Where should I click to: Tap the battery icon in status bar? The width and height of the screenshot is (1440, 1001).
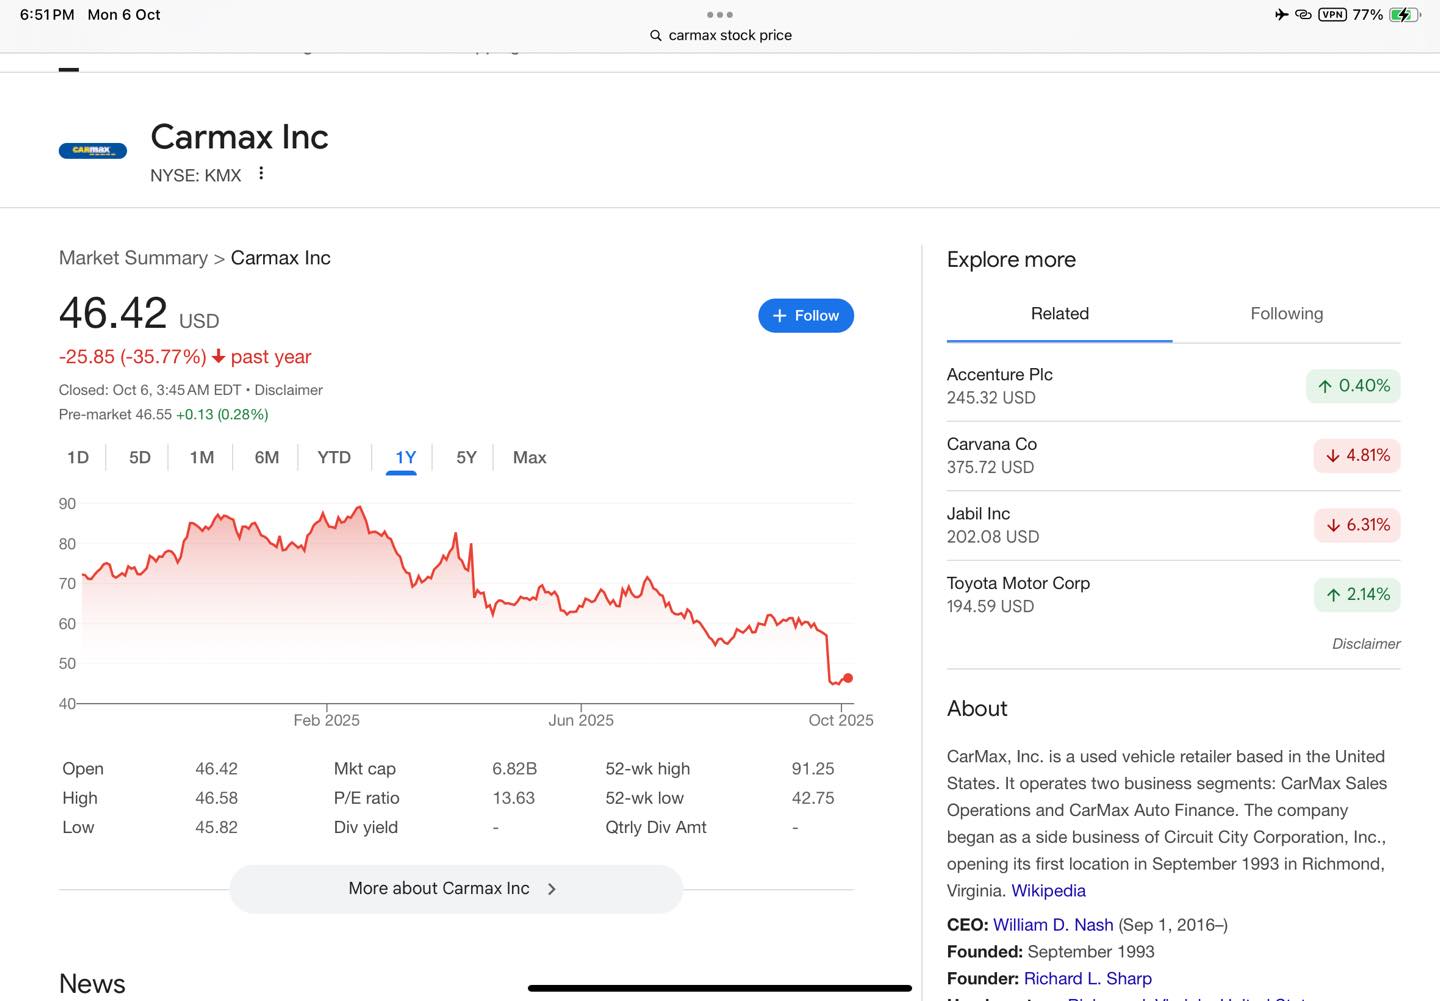point(1404,15)
